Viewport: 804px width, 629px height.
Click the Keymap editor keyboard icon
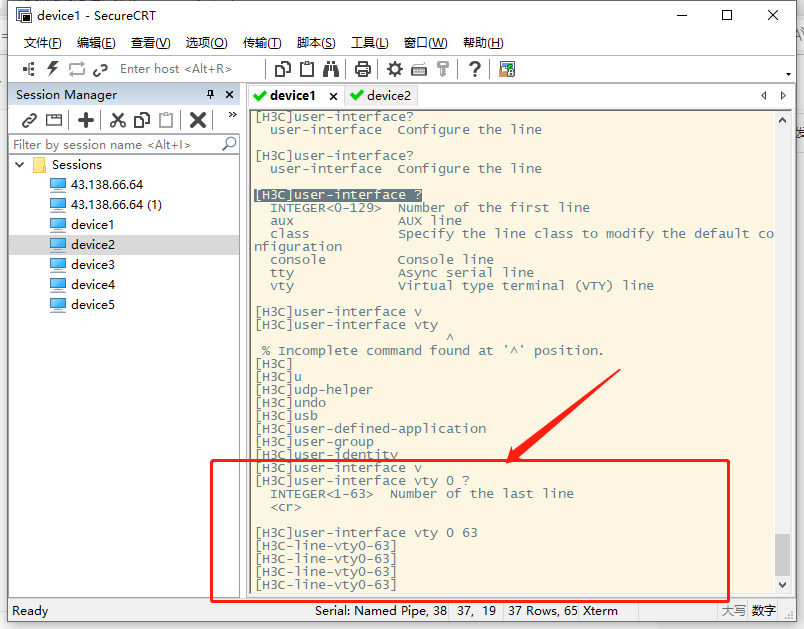pyautogui.click(x=419, y=69)
